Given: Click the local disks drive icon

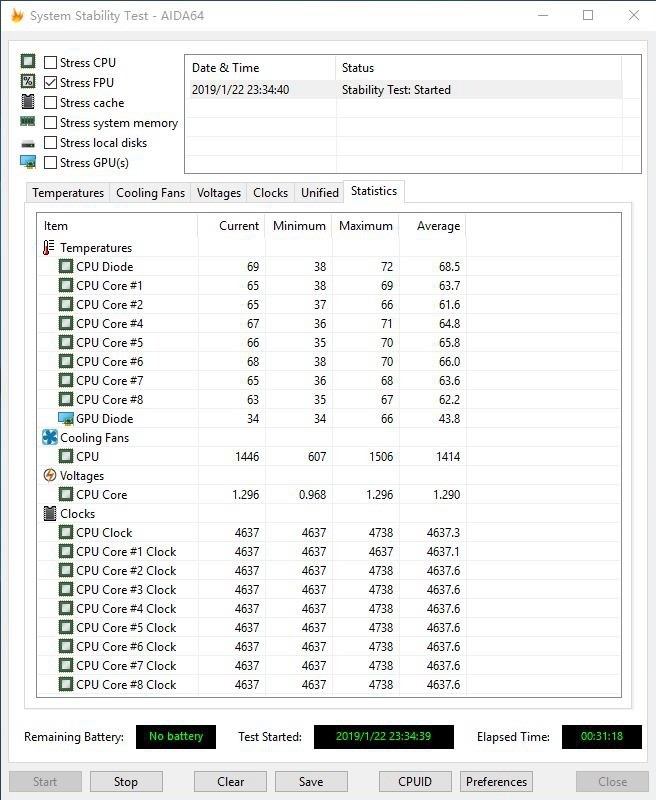Looking at the screenshot, I should tap(28, 144).
